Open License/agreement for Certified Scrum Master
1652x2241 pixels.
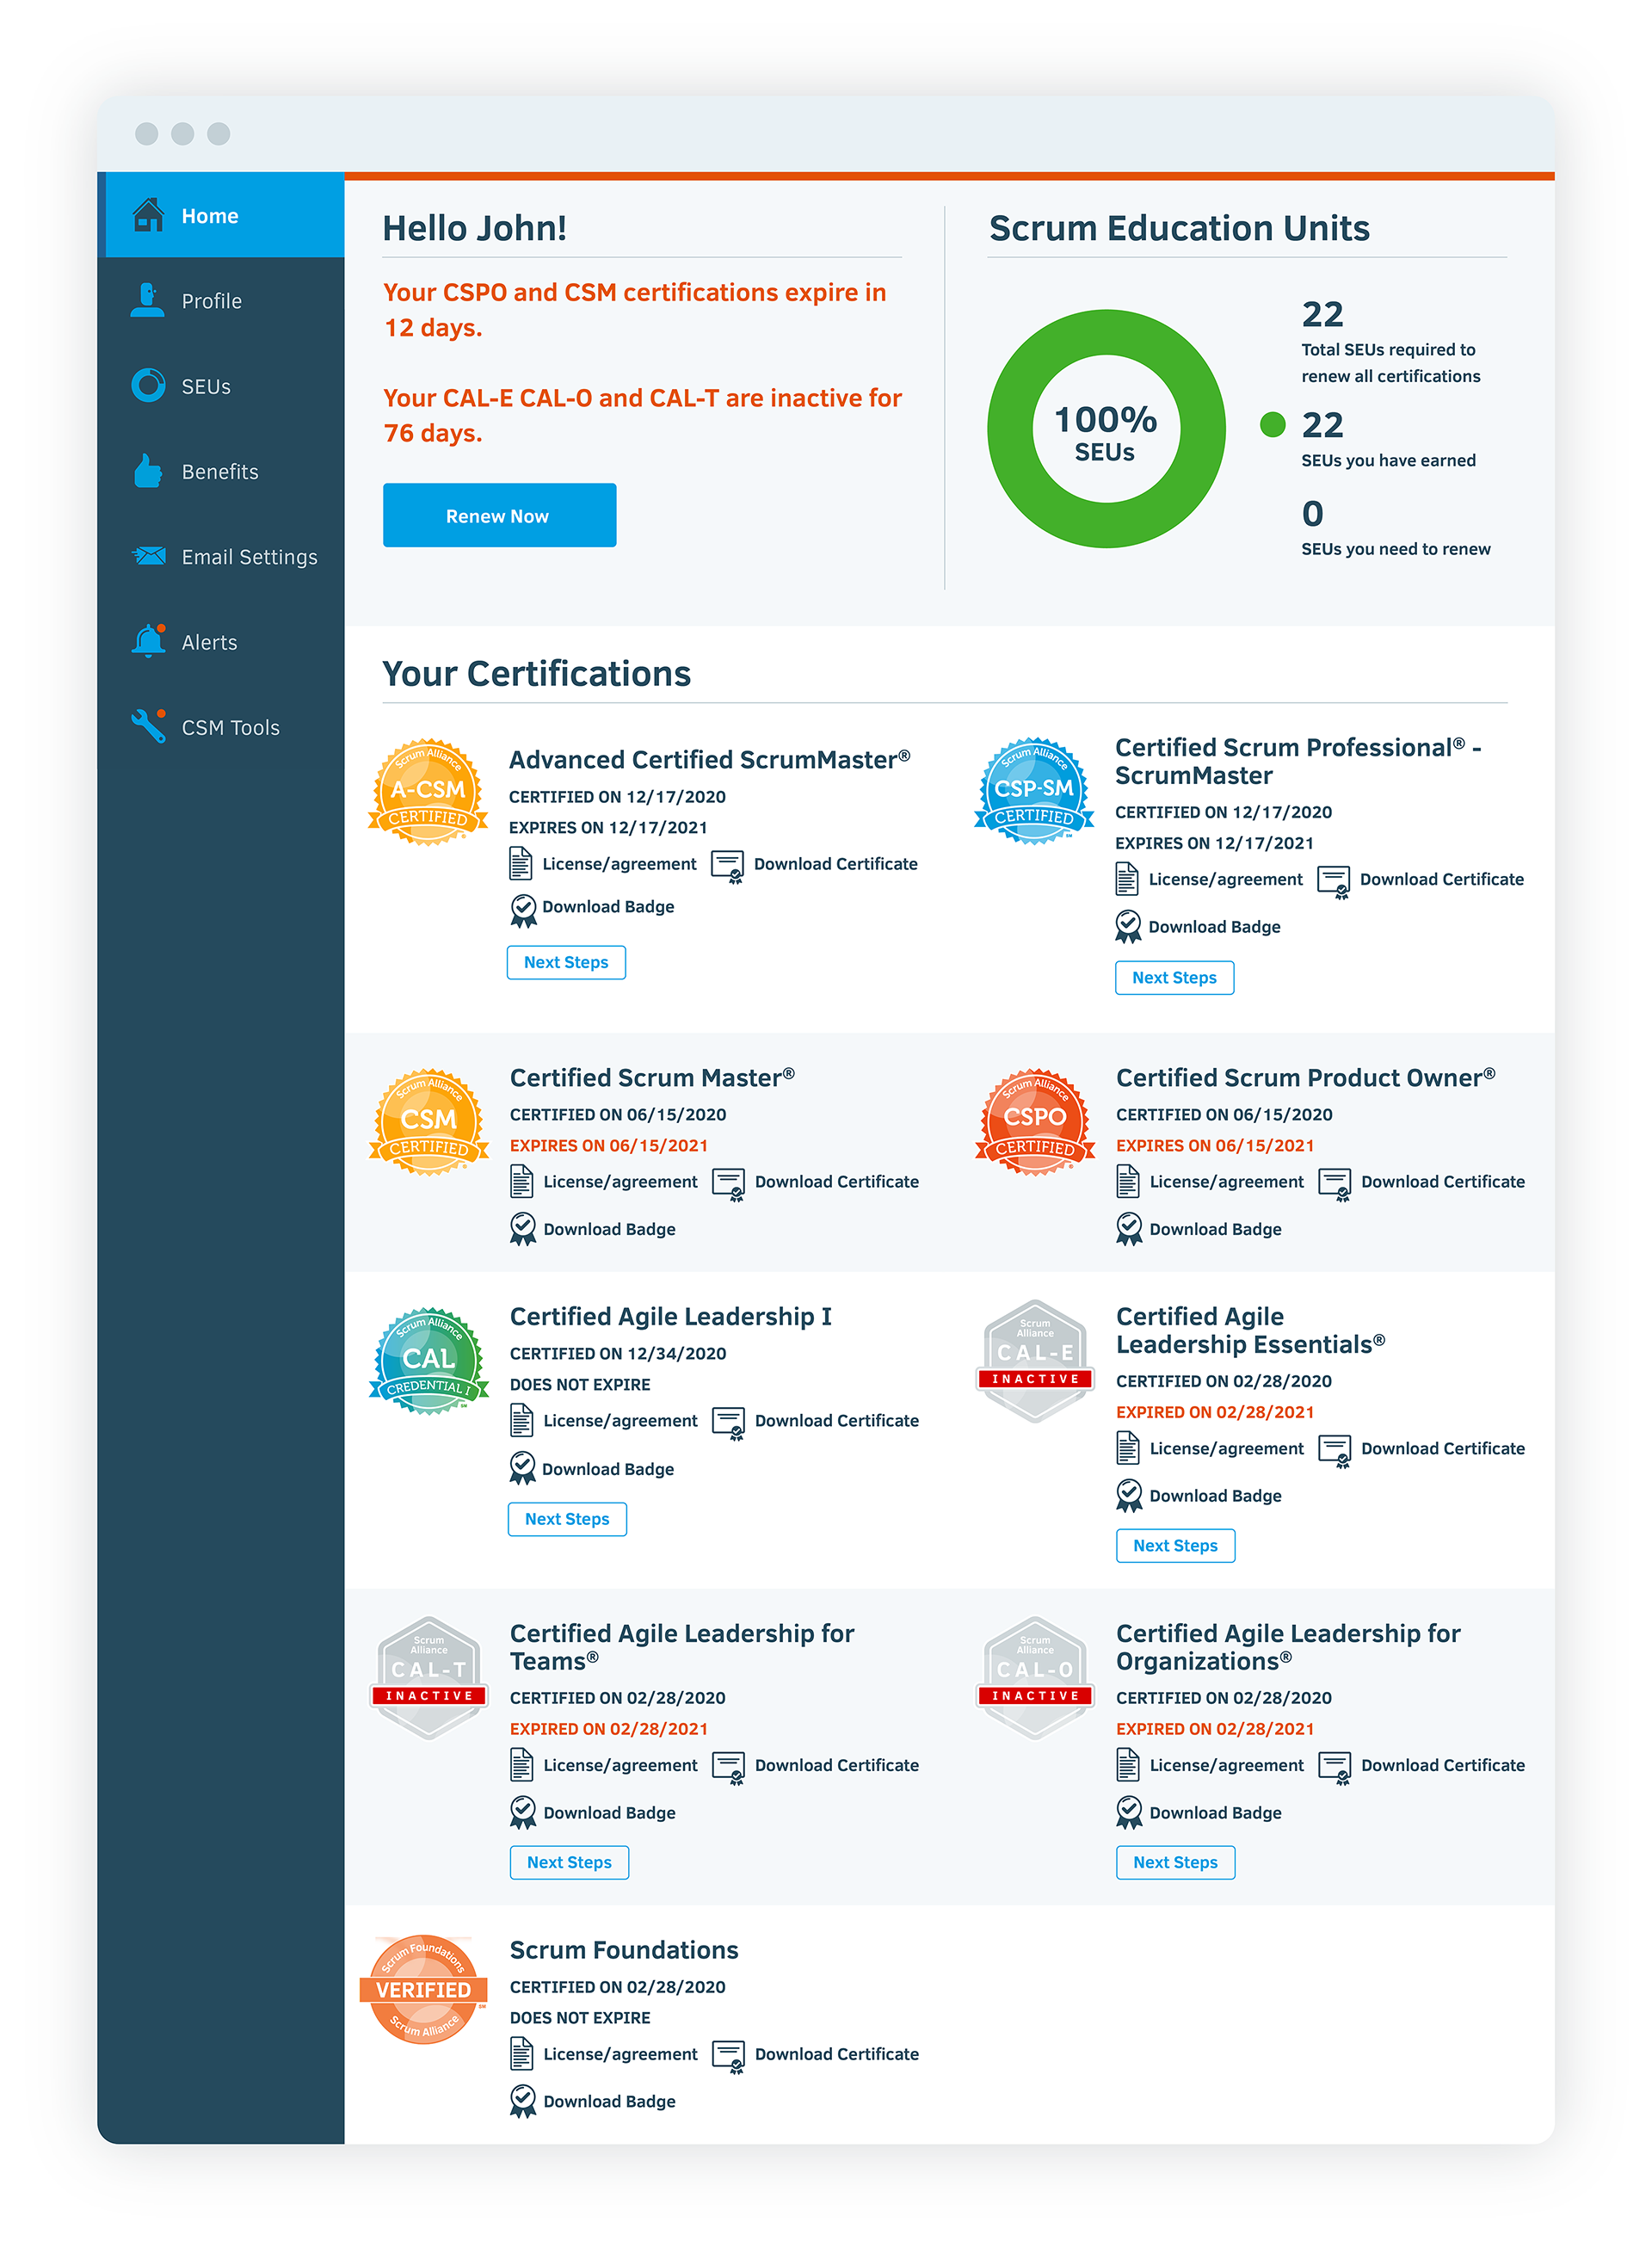pyautogui.click(x=620, y=1181)
